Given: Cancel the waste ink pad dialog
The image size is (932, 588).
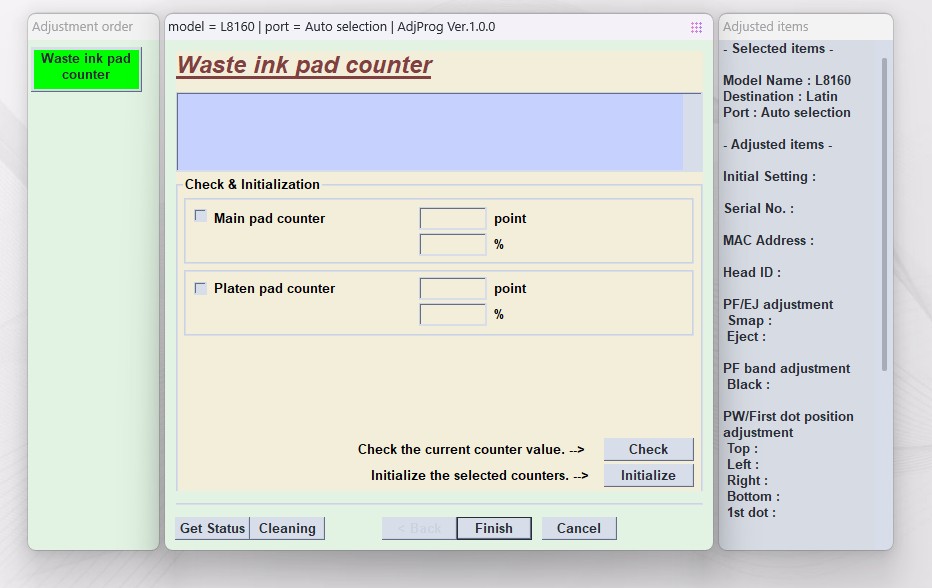Looking at the screenshot, I should (578, 528).
